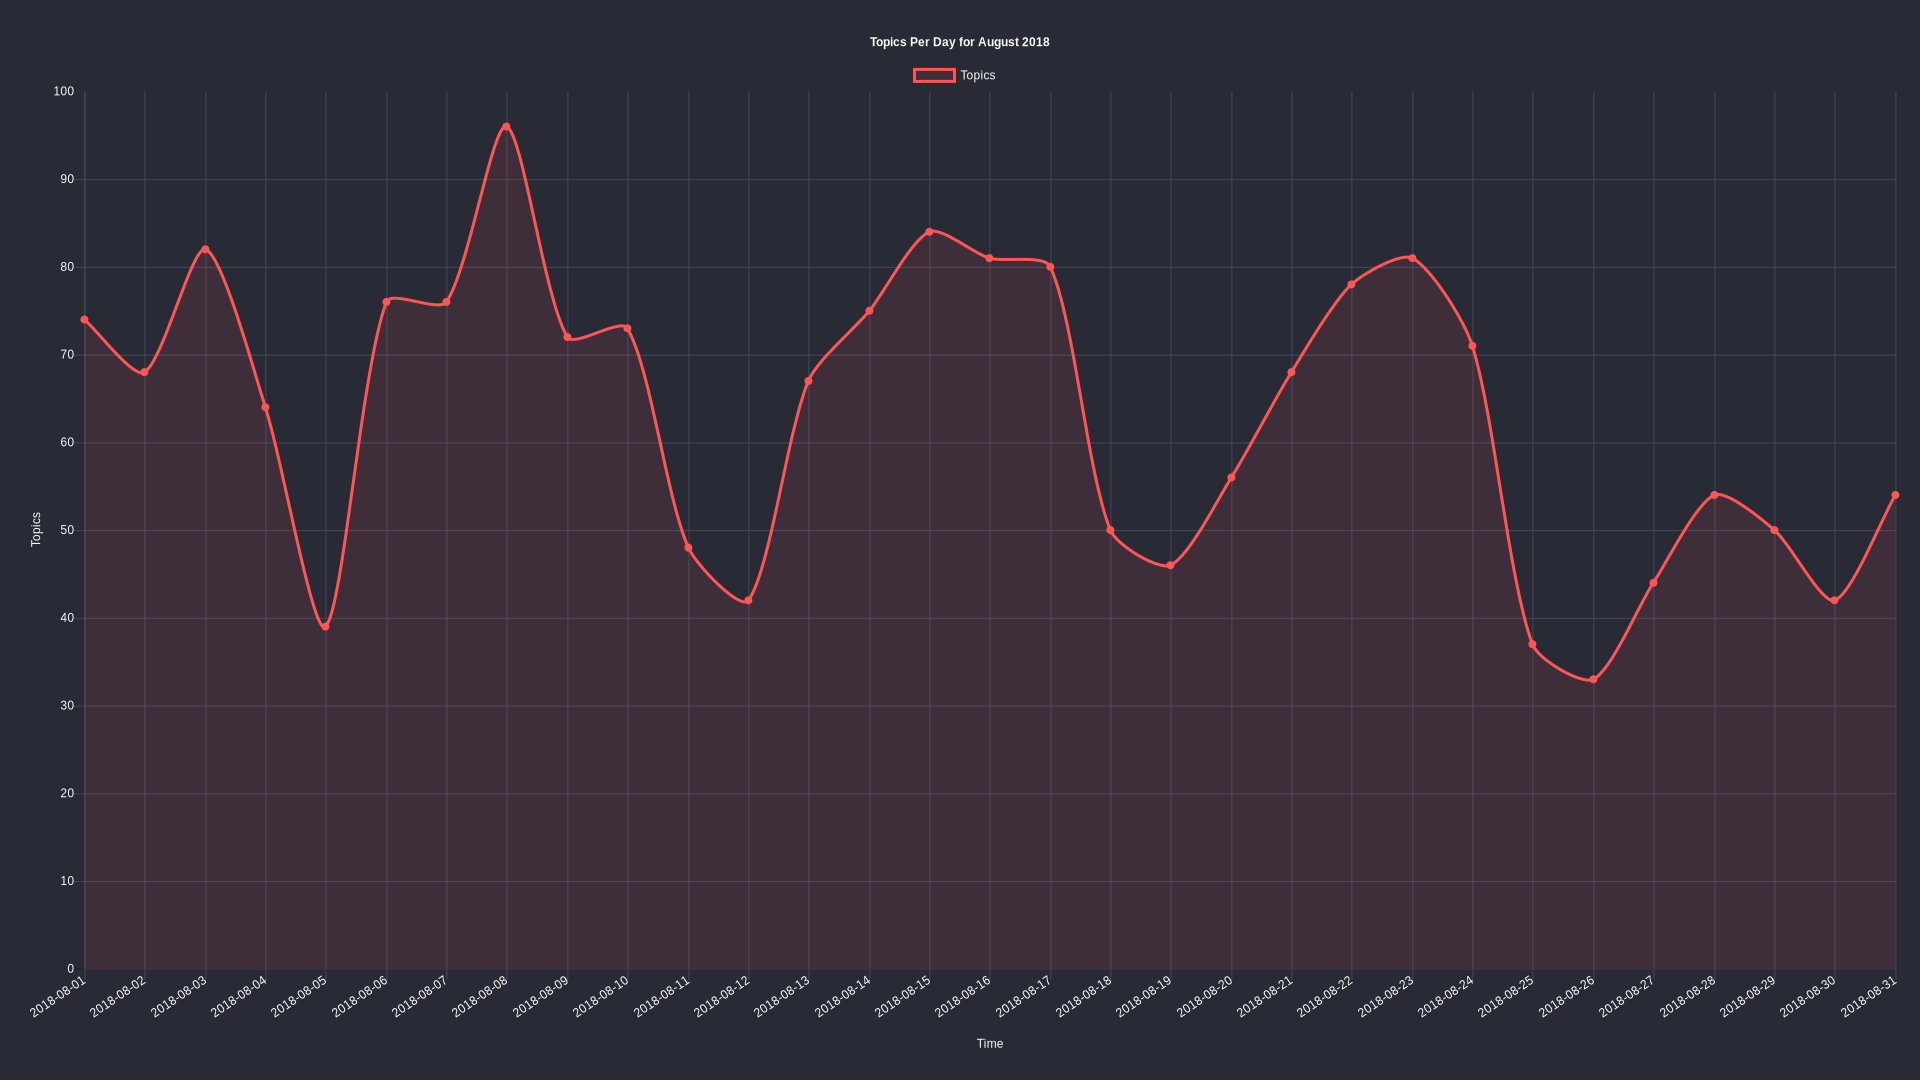Select the 2018-08-13 data point
The width and height of the screenshot is (1920, 1080).
pyautogui.click(x=808, y=381)
